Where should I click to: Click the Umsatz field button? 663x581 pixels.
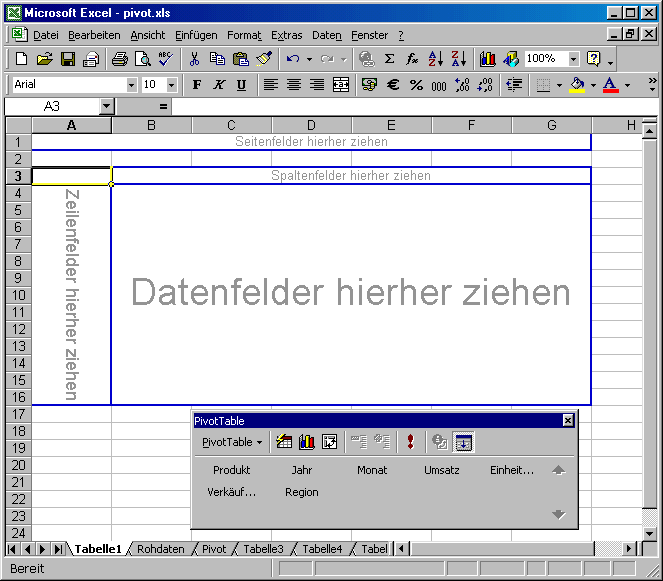[x=441, y=469]
